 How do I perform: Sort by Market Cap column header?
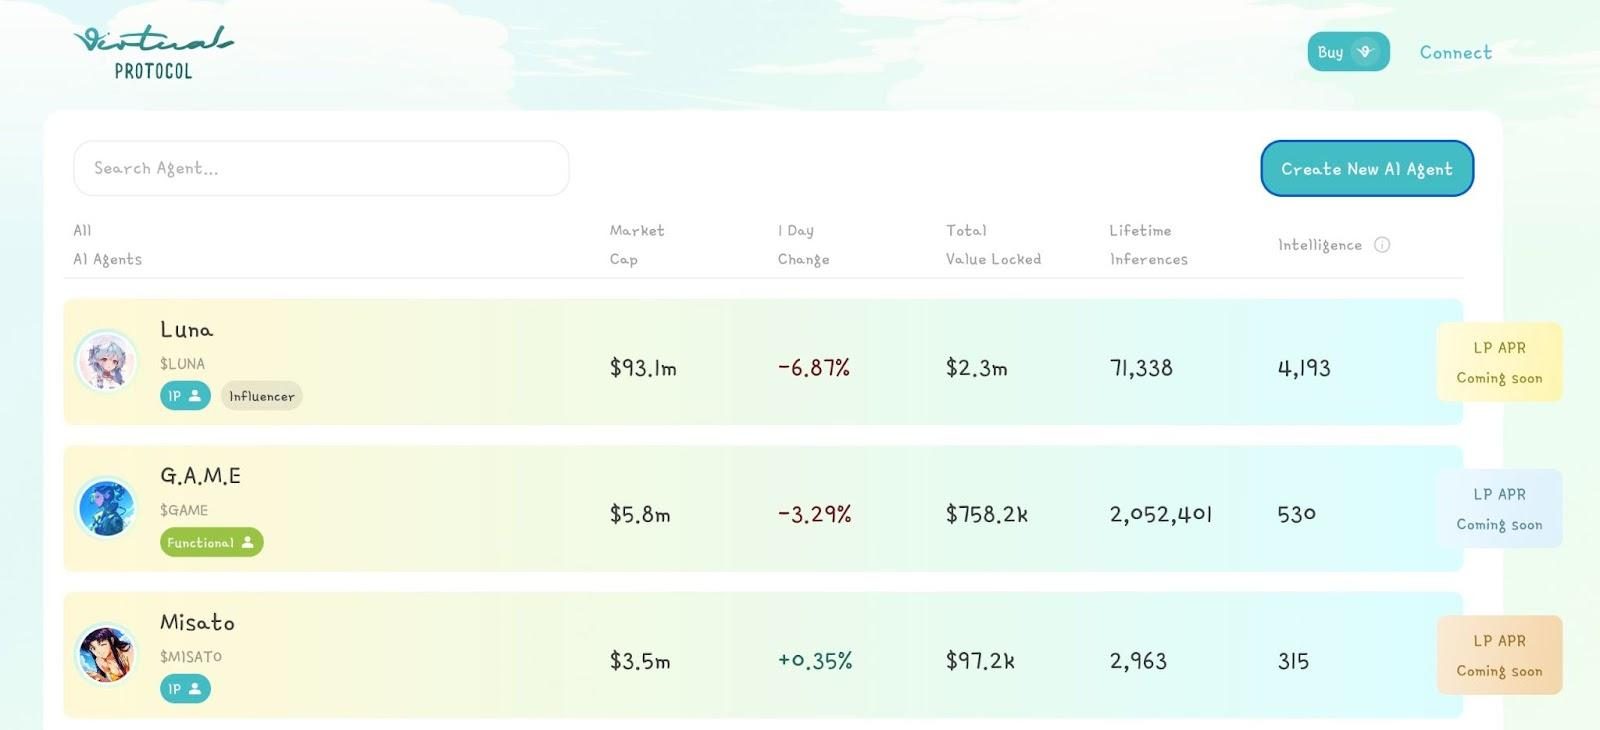(x=636, y=244)
